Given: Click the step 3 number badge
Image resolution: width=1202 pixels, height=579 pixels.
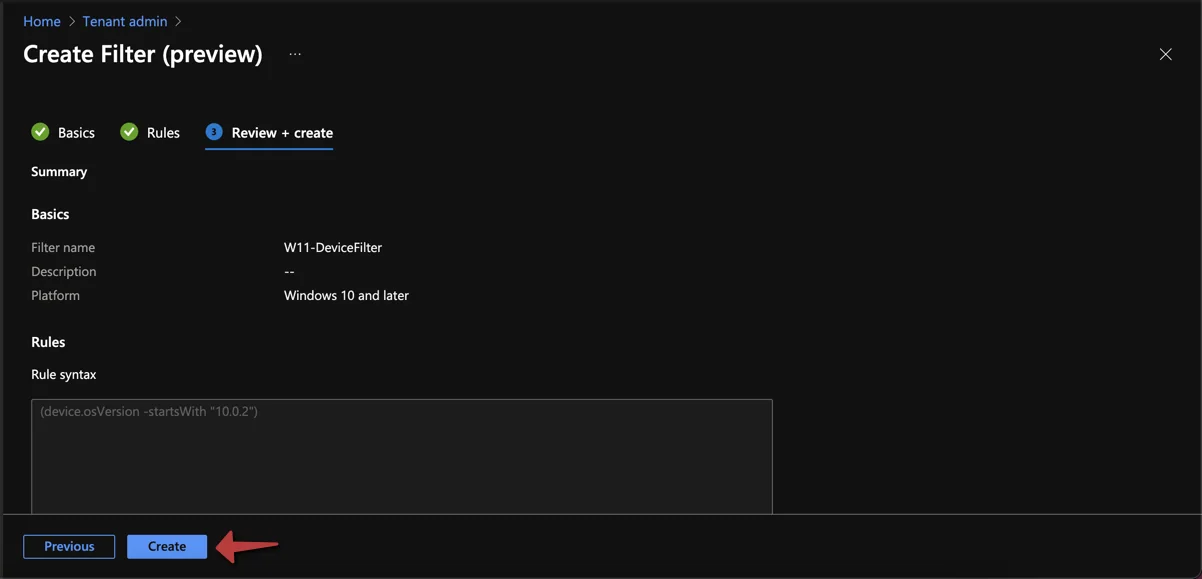Looking at the screenshot, I should (214, 132).
